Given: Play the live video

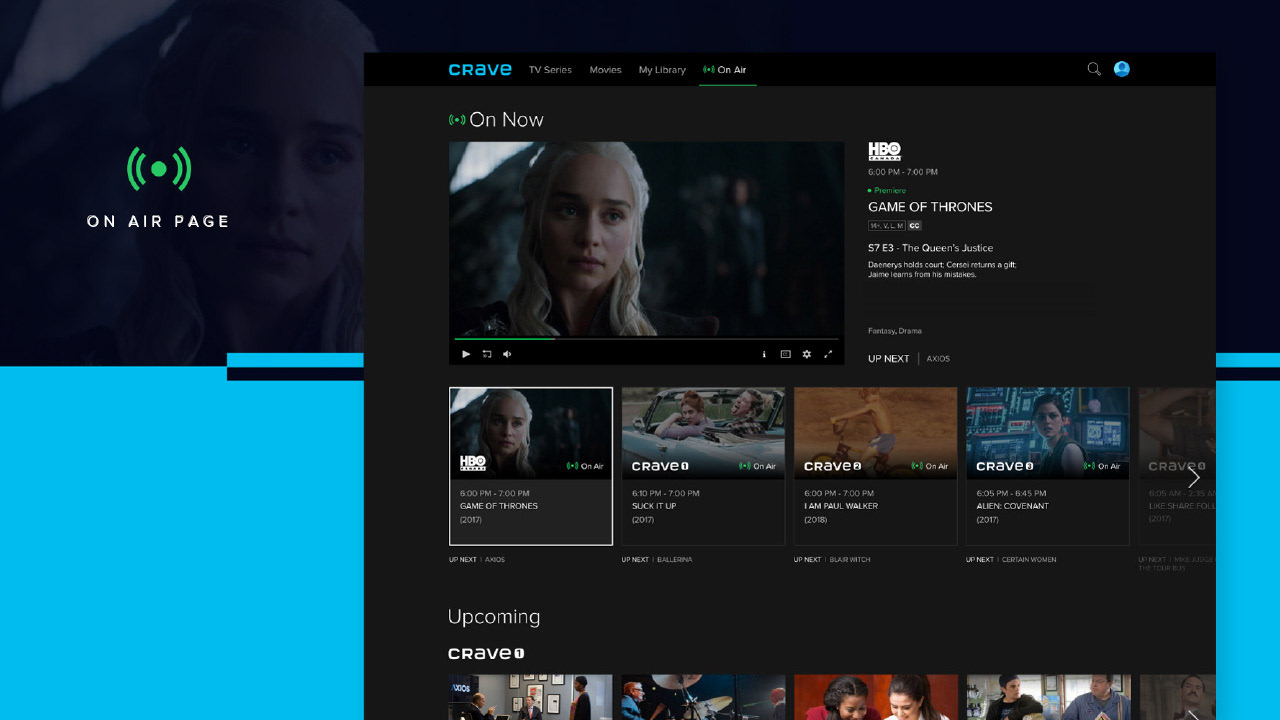Looking at the screenshot, I should (x=466, y=354).
